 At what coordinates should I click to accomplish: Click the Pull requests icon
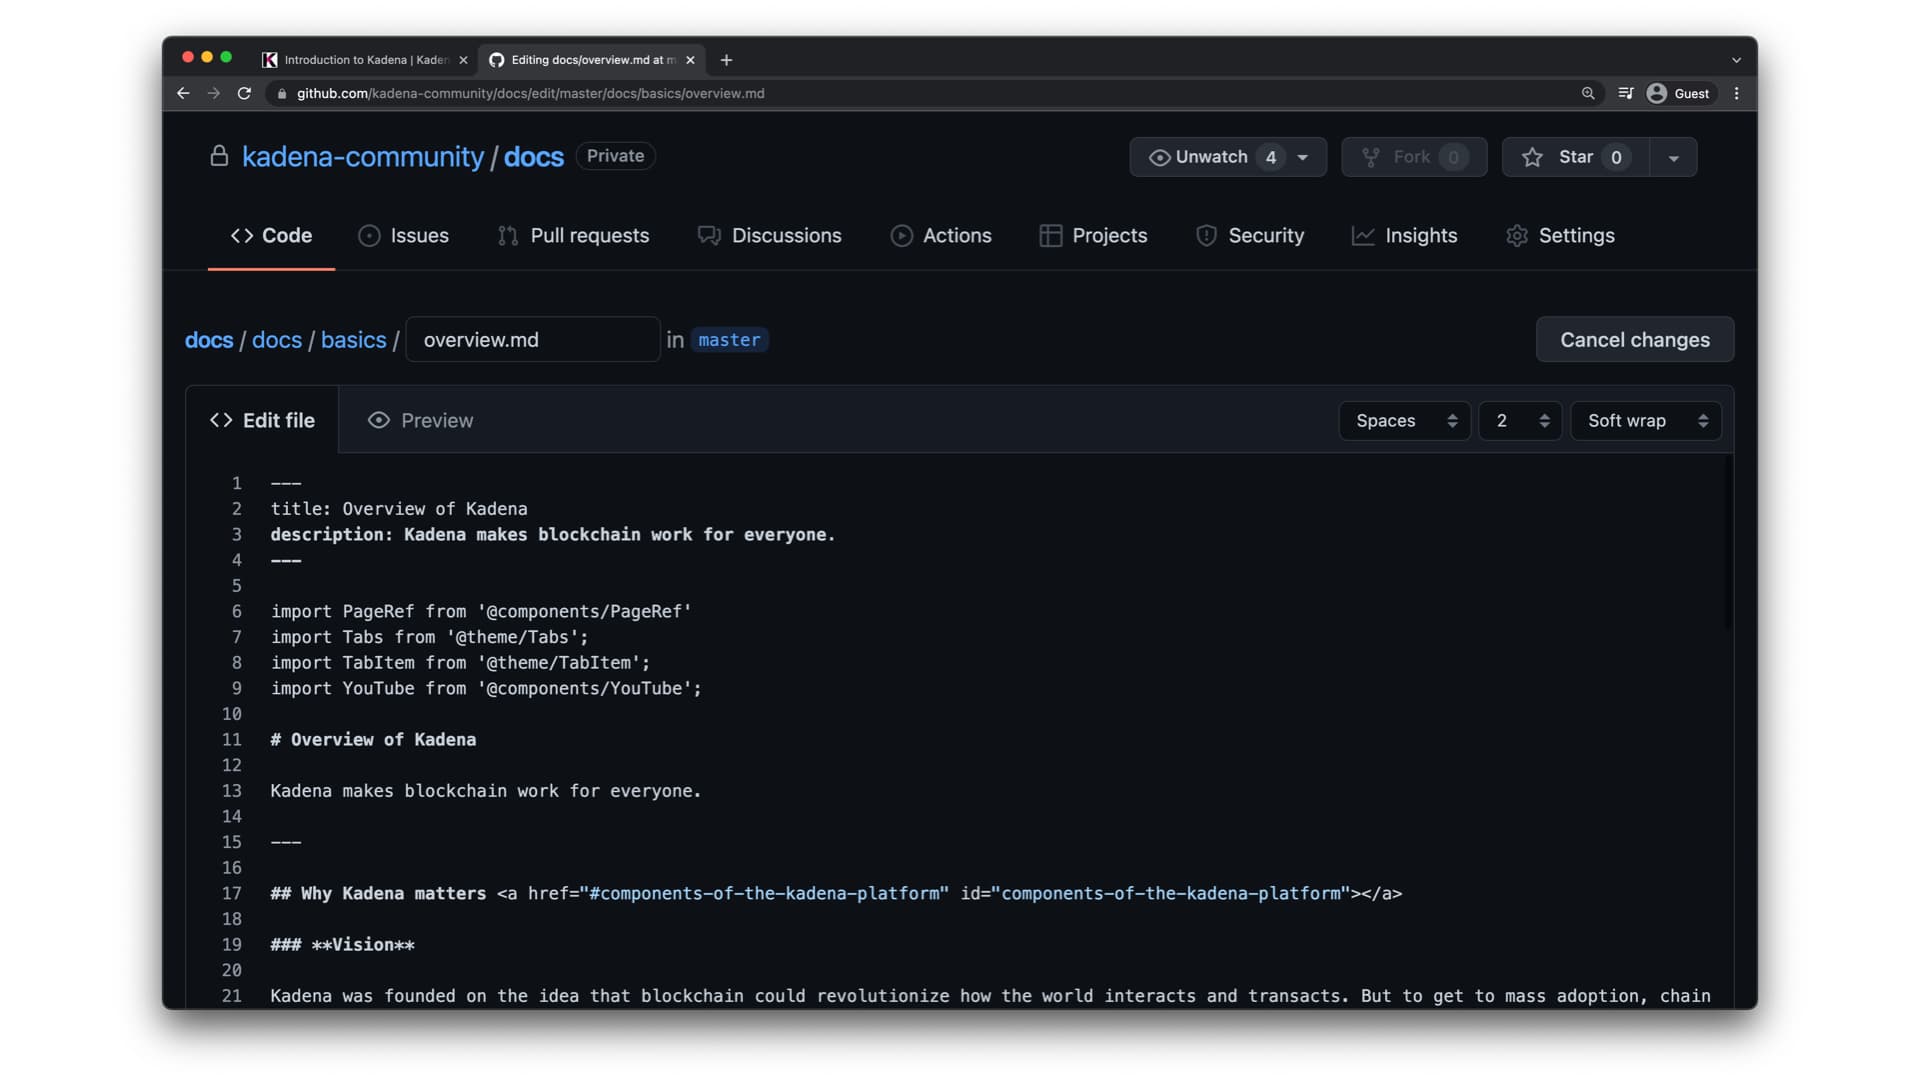coord(510,235)
